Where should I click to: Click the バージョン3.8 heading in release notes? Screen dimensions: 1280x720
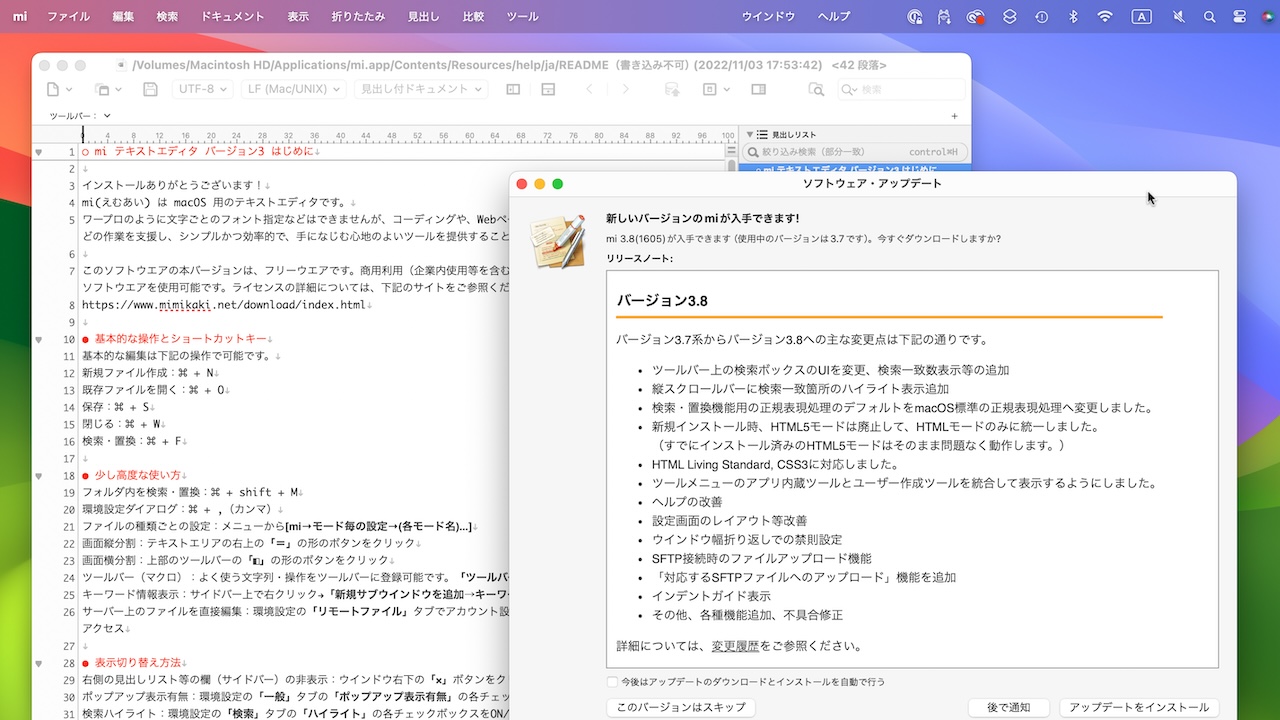pos(662,300)
